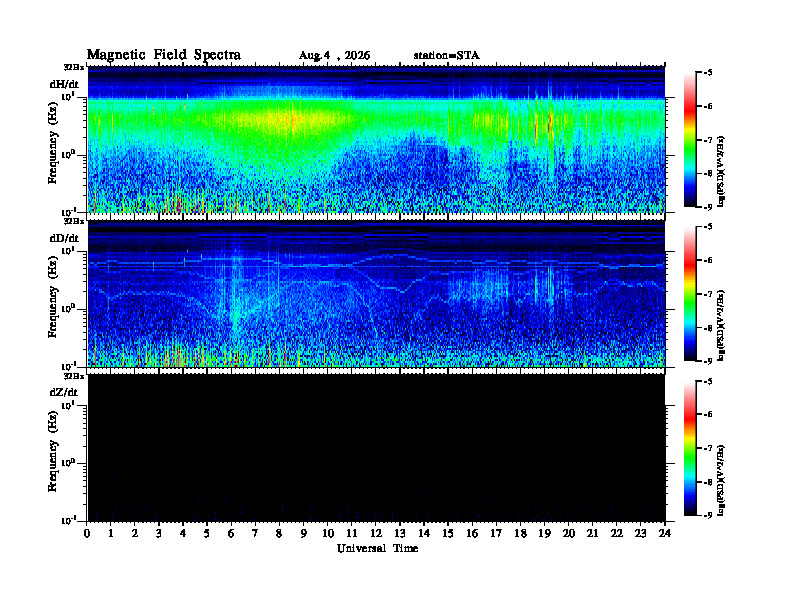792x612 pixels.
Task: Click the '-7' value on the dH/dt color bar
Action: point(708,140)
